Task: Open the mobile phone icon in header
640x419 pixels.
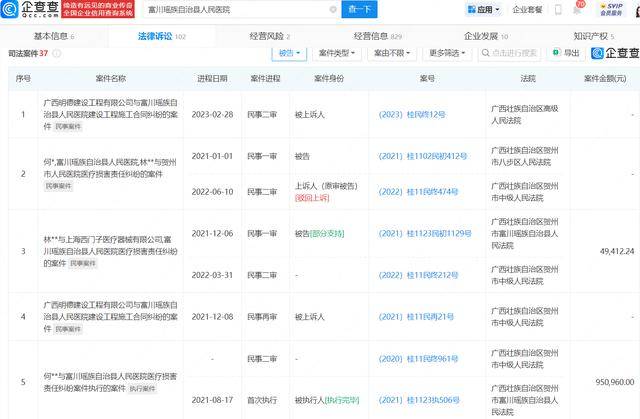Action: click(558, 9)
